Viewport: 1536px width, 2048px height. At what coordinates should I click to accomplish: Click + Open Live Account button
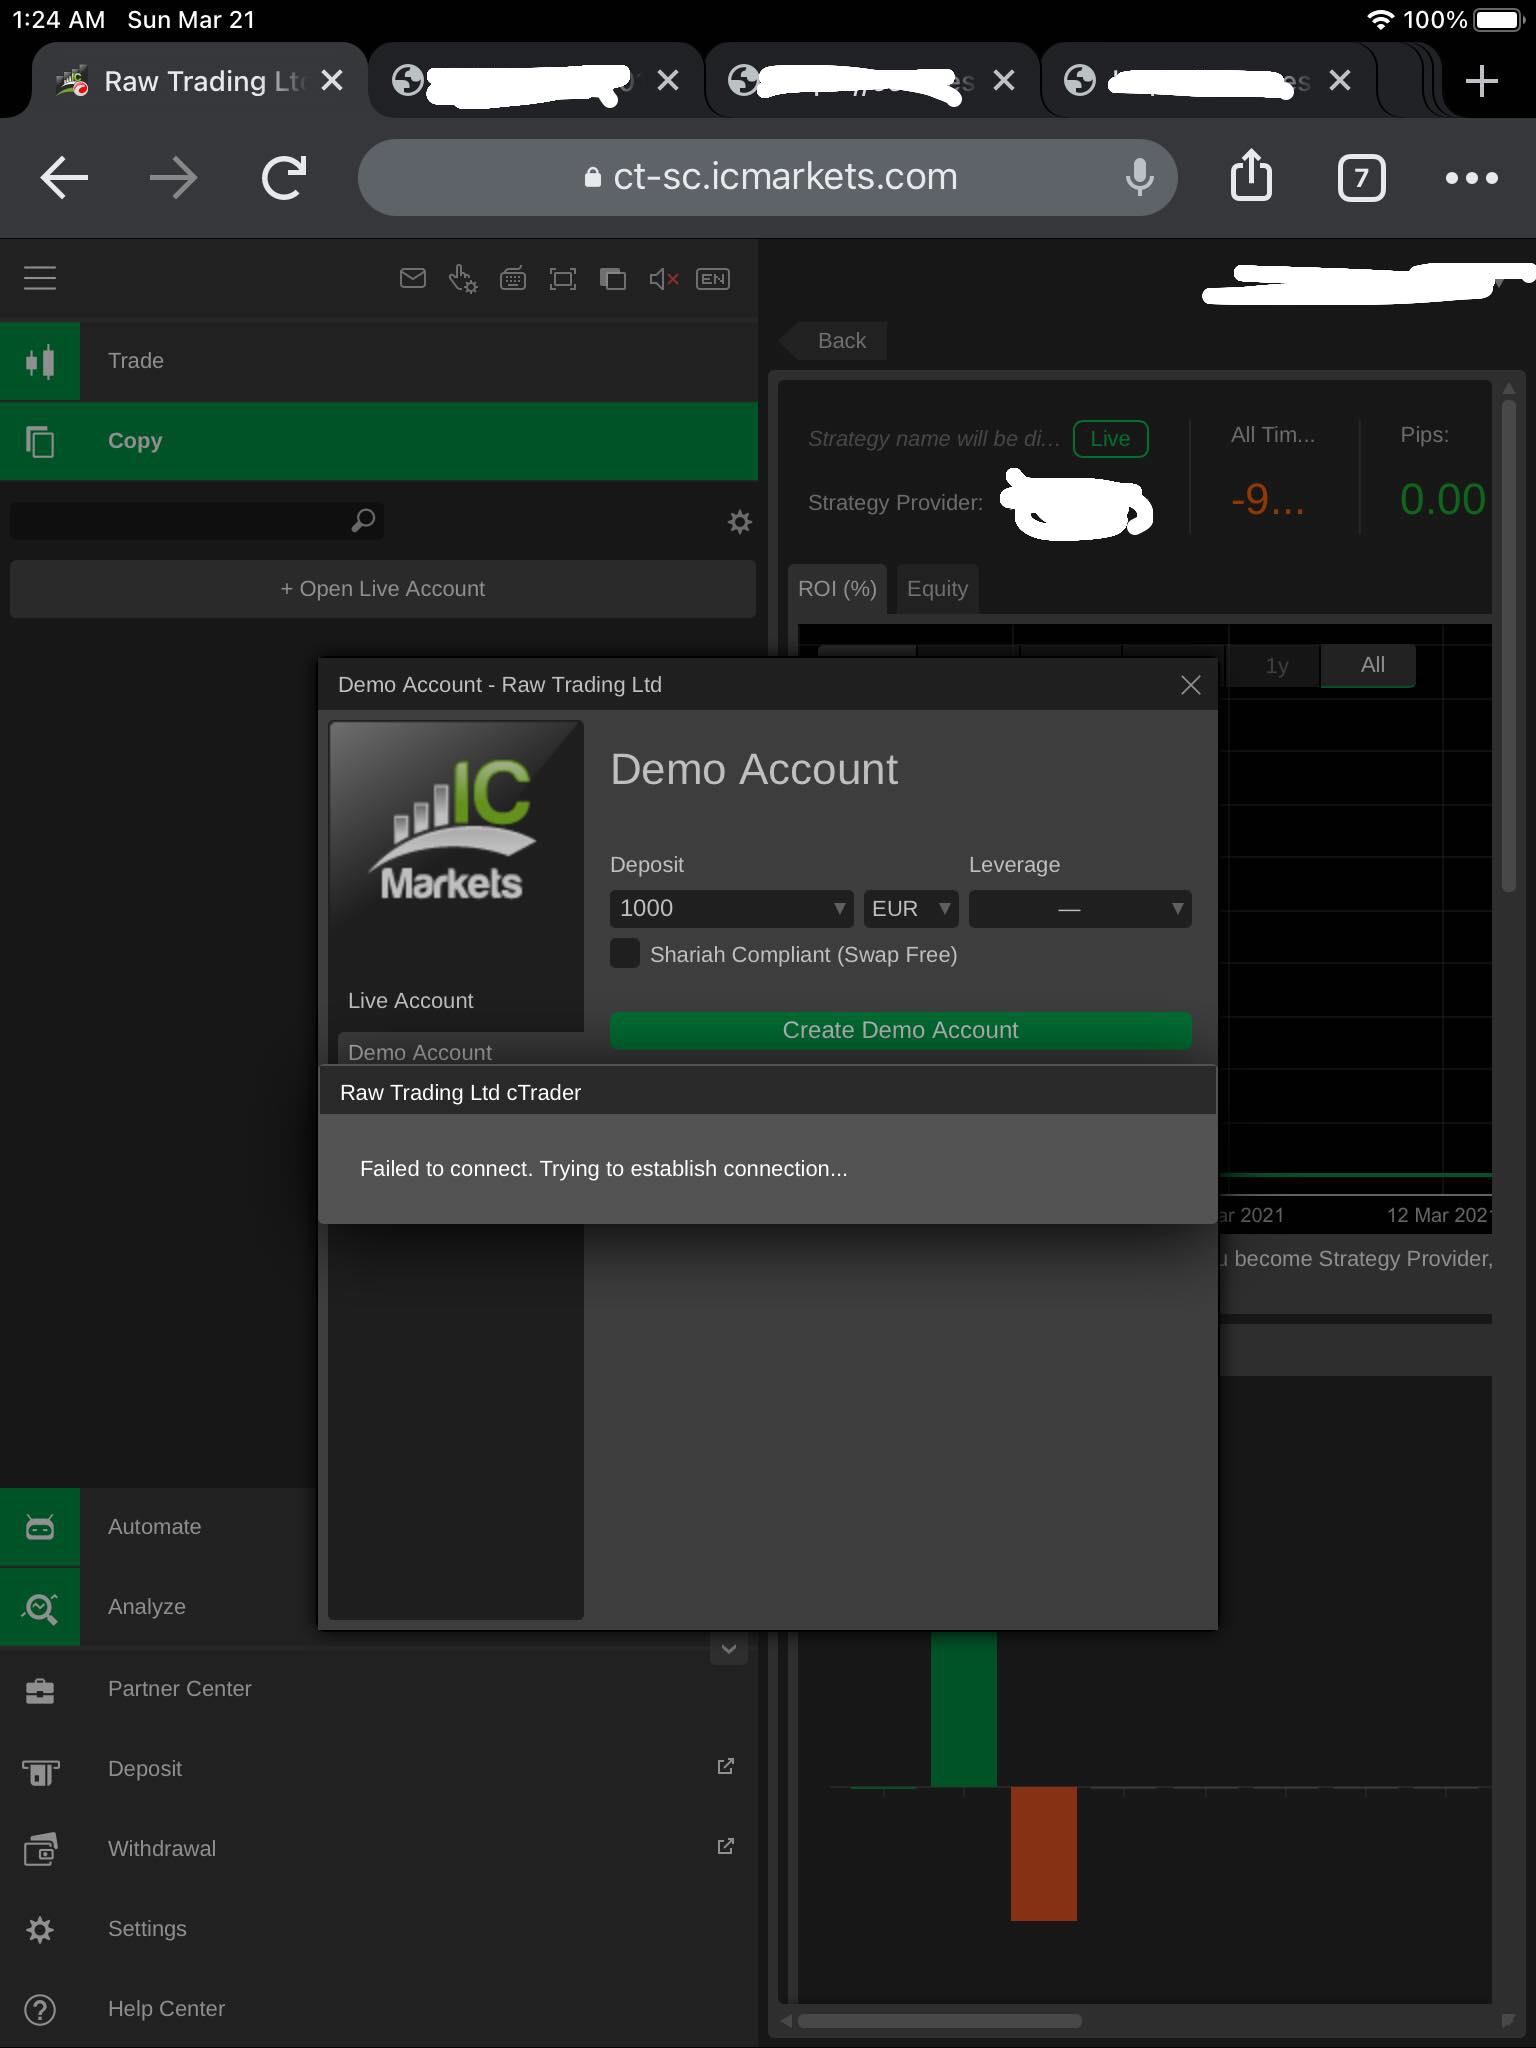pyautogui.click(x=383, y=589)
